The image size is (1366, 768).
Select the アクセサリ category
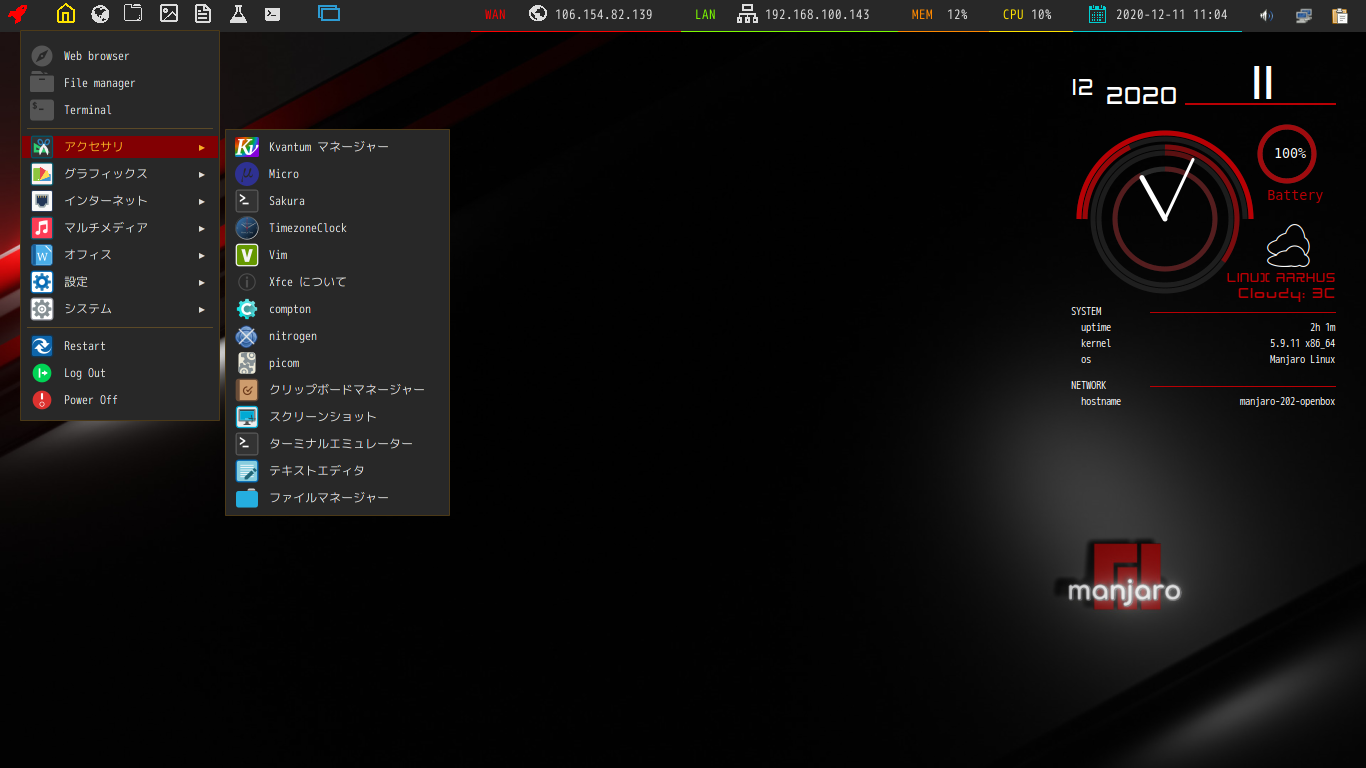pos(120,147)
